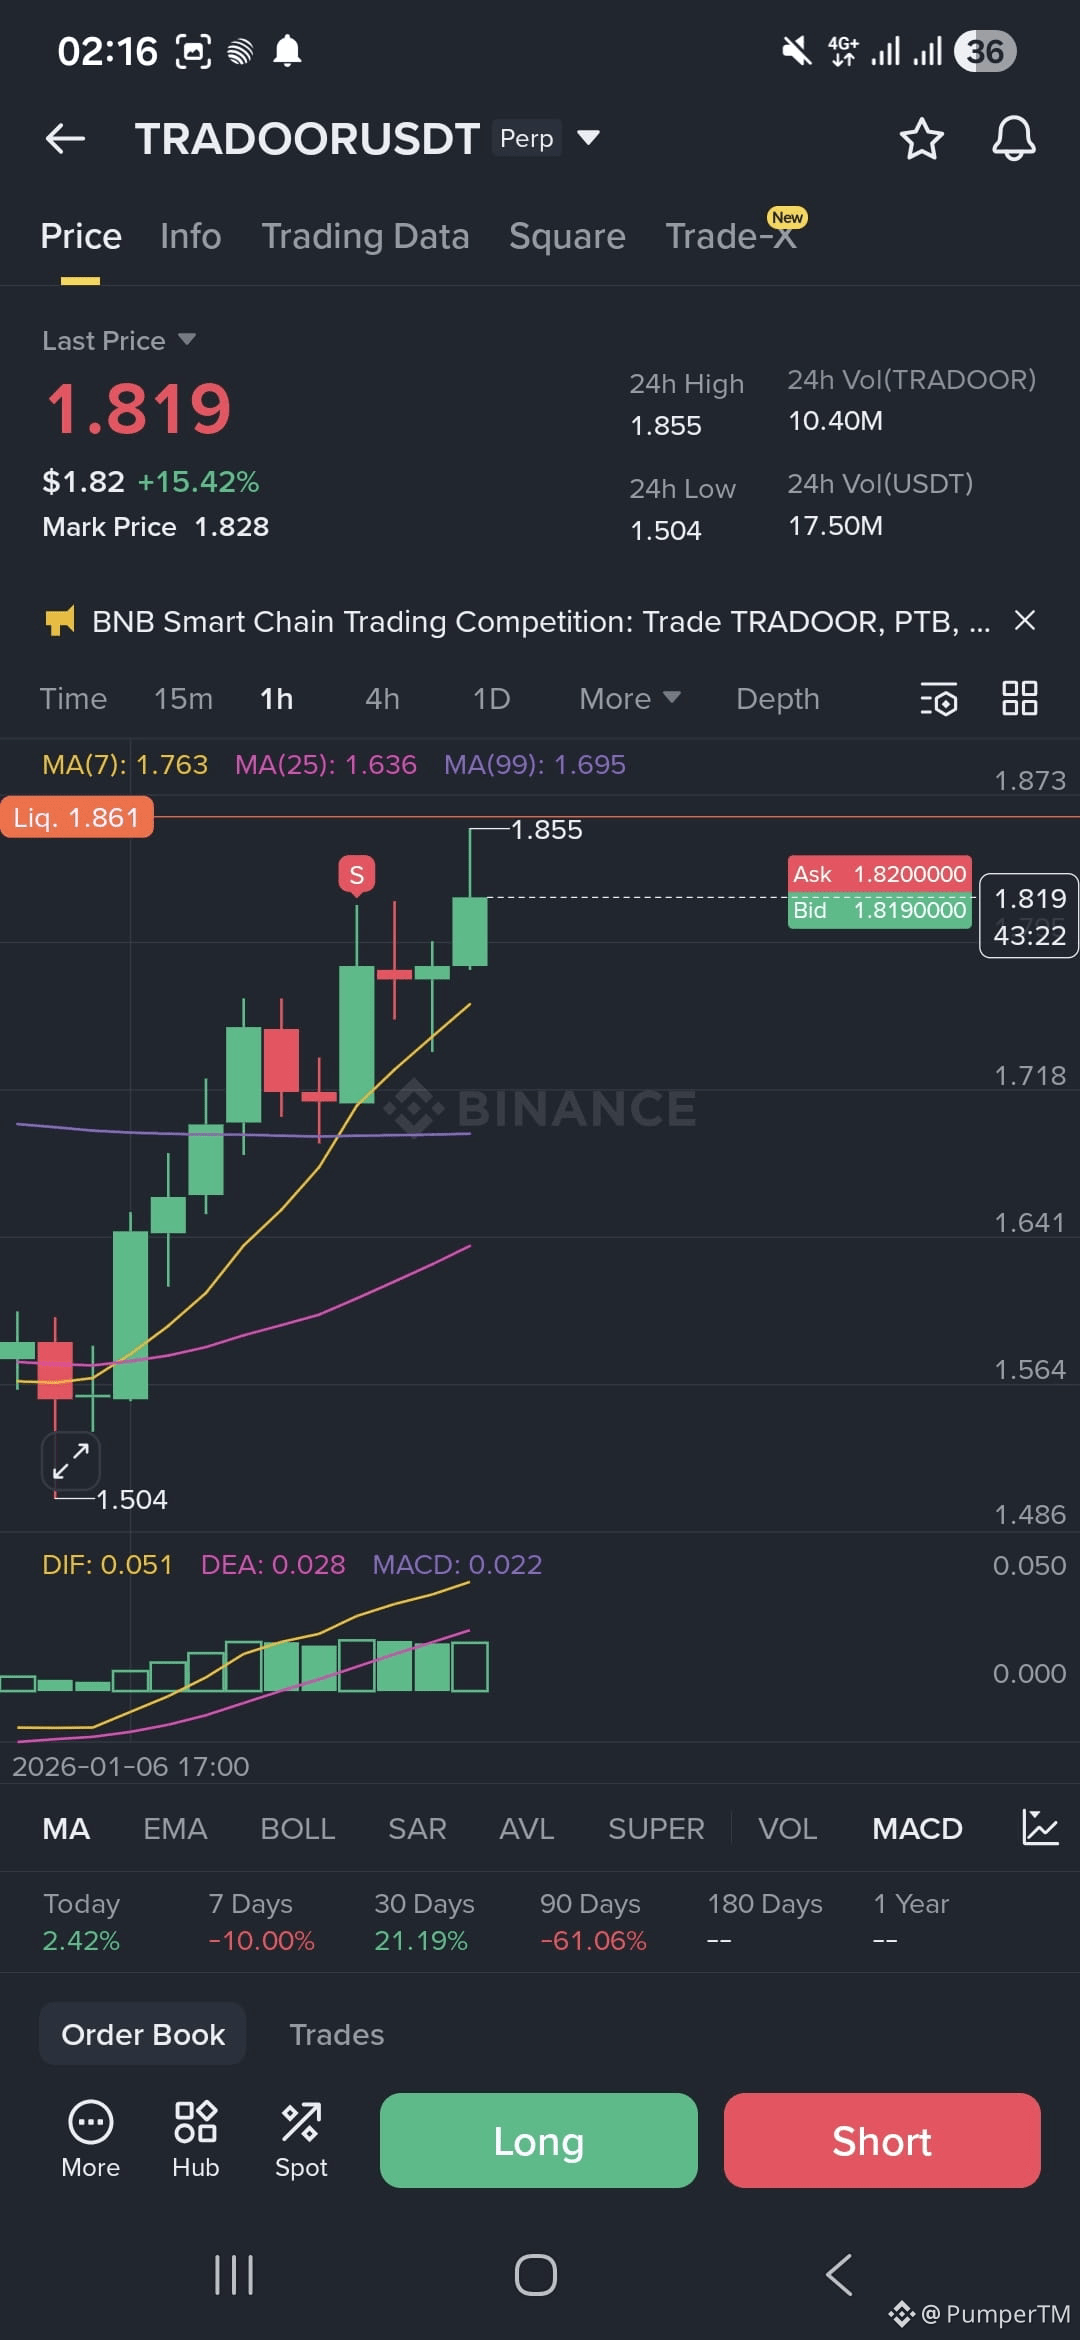The image size is (1080, 2340).
Task: Open the Hub icon
Action: pyautogui.click(x=195, y=2139)
